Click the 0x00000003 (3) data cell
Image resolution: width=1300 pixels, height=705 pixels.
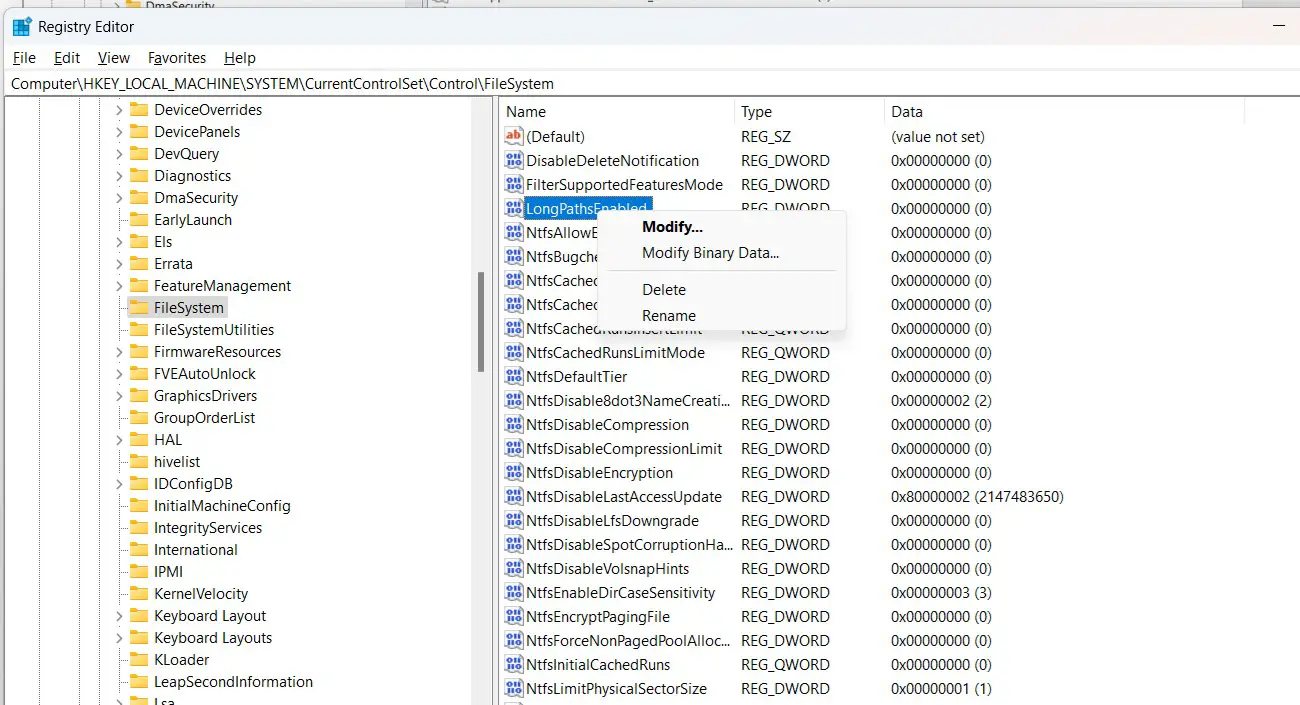[941, 592]
